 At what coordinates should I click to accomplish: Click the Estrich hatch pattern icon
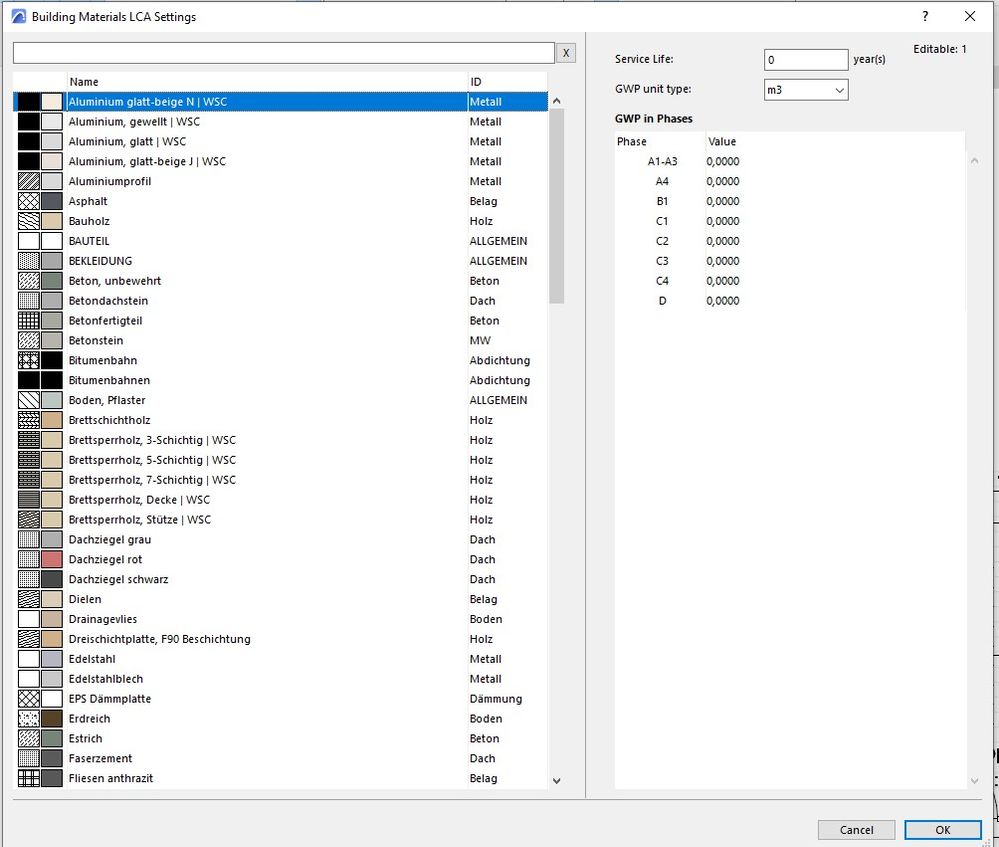coord(29,739)
